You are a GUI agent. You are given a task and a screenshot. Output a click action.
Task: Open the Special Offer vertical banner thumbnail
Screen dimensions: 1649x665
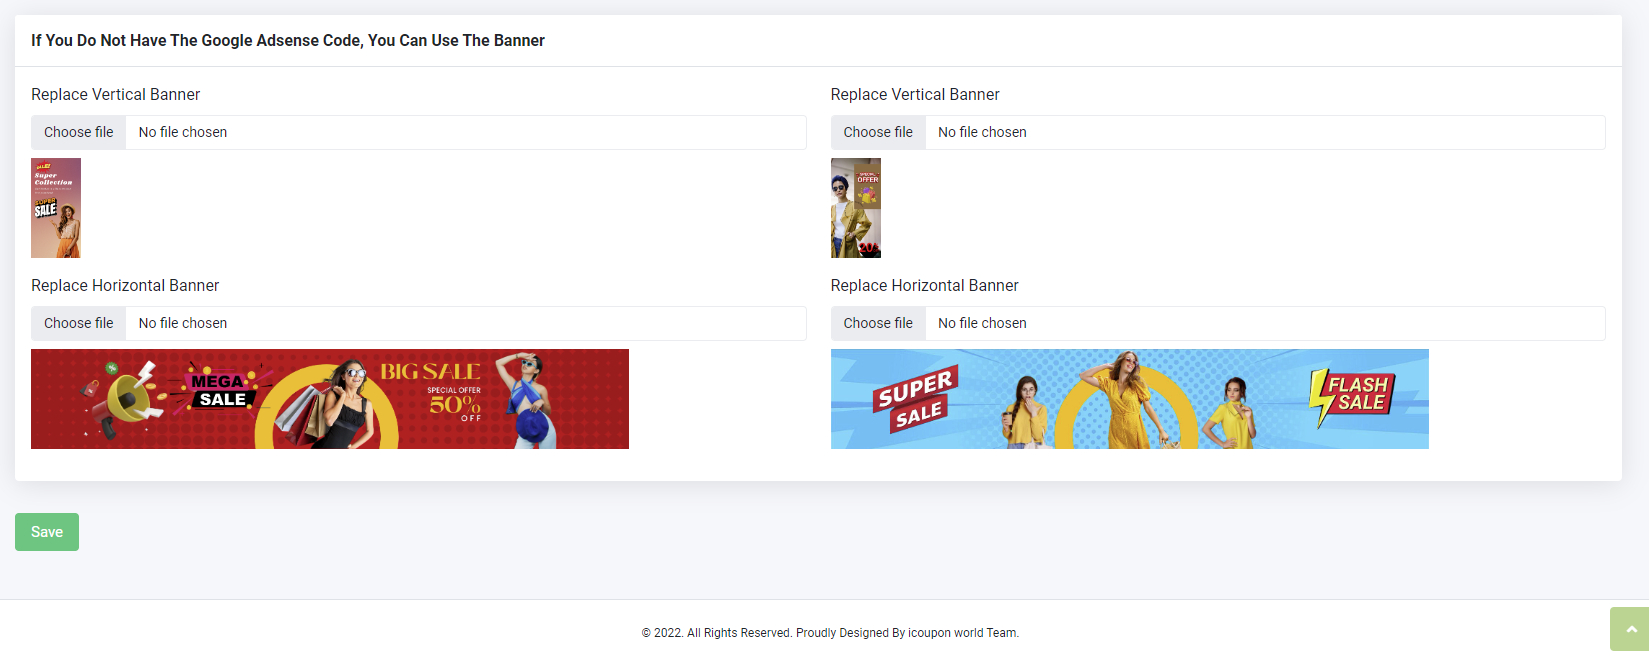point(856,208)
